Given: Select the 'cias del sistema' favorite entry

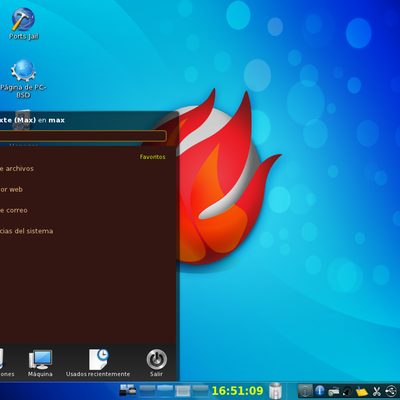Looking at the screenshot, I should point(26,231).
